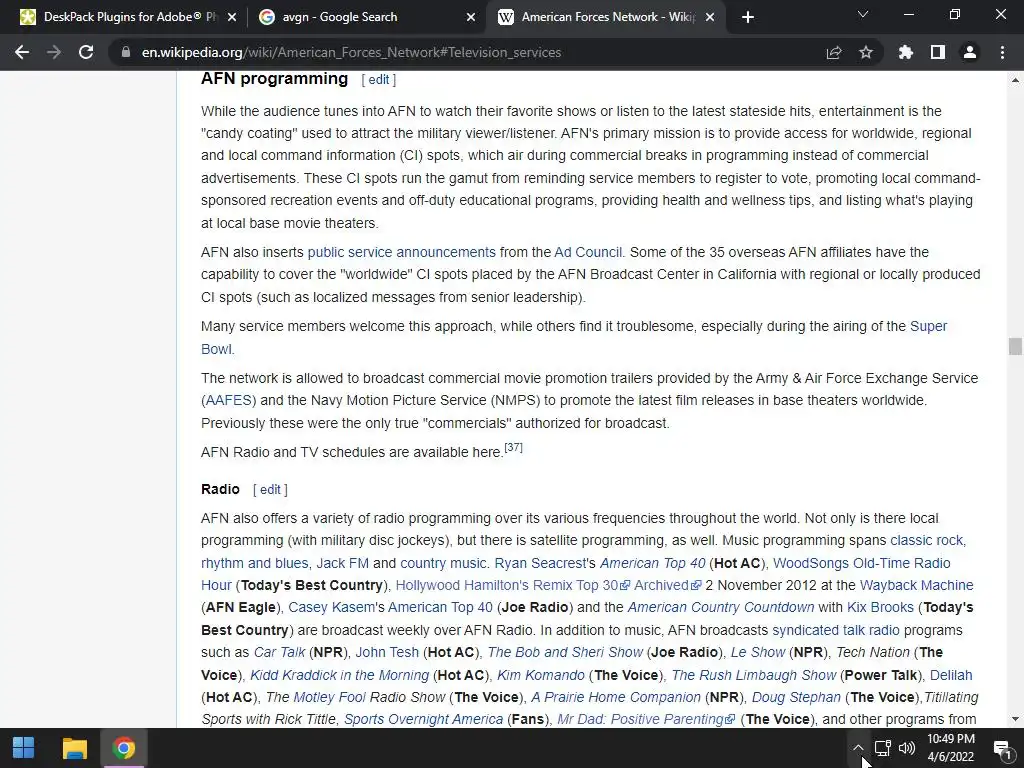Click the Chrome taskbar icon
1024x768 pixels.
[x=123, y=748]
